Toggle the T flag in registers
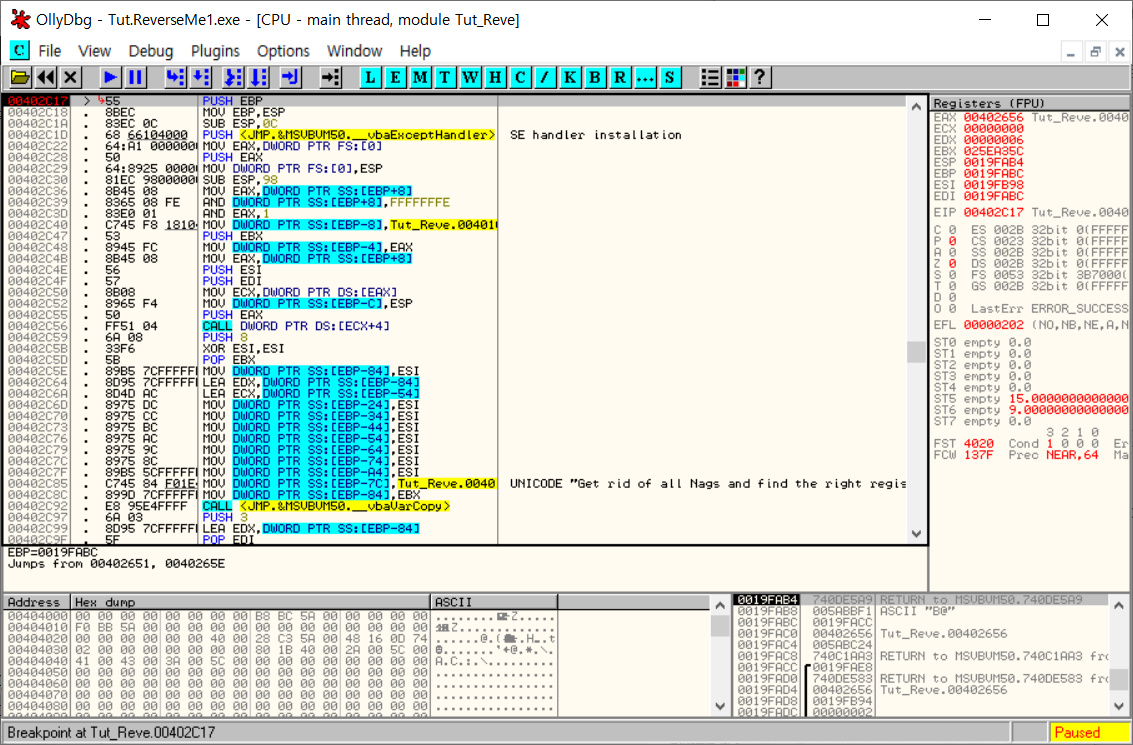This screenshot has height=745, width=1133. click(952, 286)
